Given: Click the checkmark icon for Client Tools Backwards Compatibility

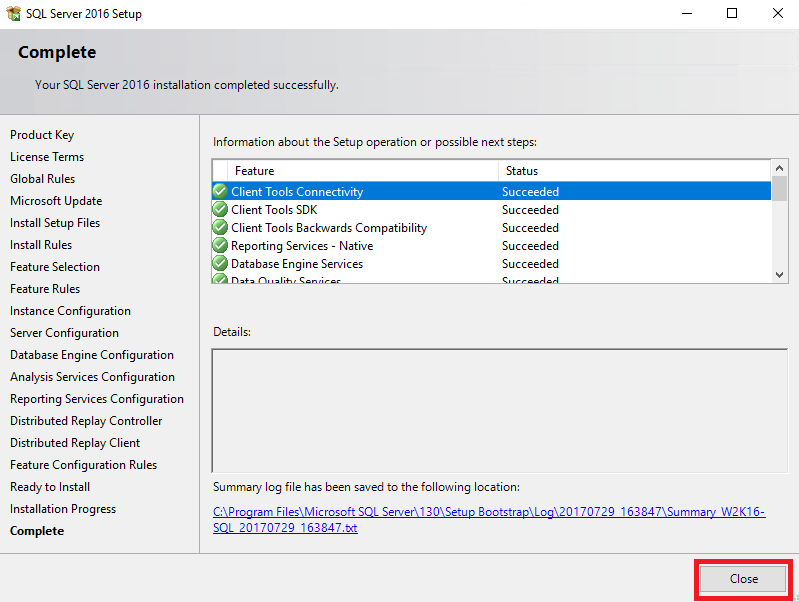Looking at the screenshot, I should pyautogui.click(x=220, y=228).
